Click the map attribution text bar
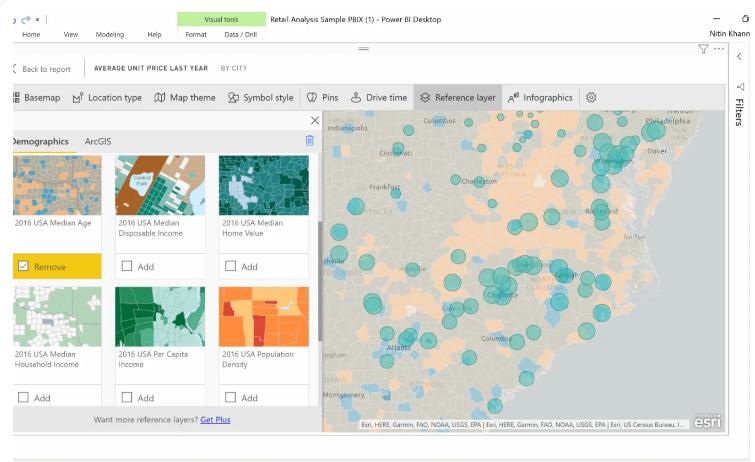755x462 pixels. coord(522,424)
